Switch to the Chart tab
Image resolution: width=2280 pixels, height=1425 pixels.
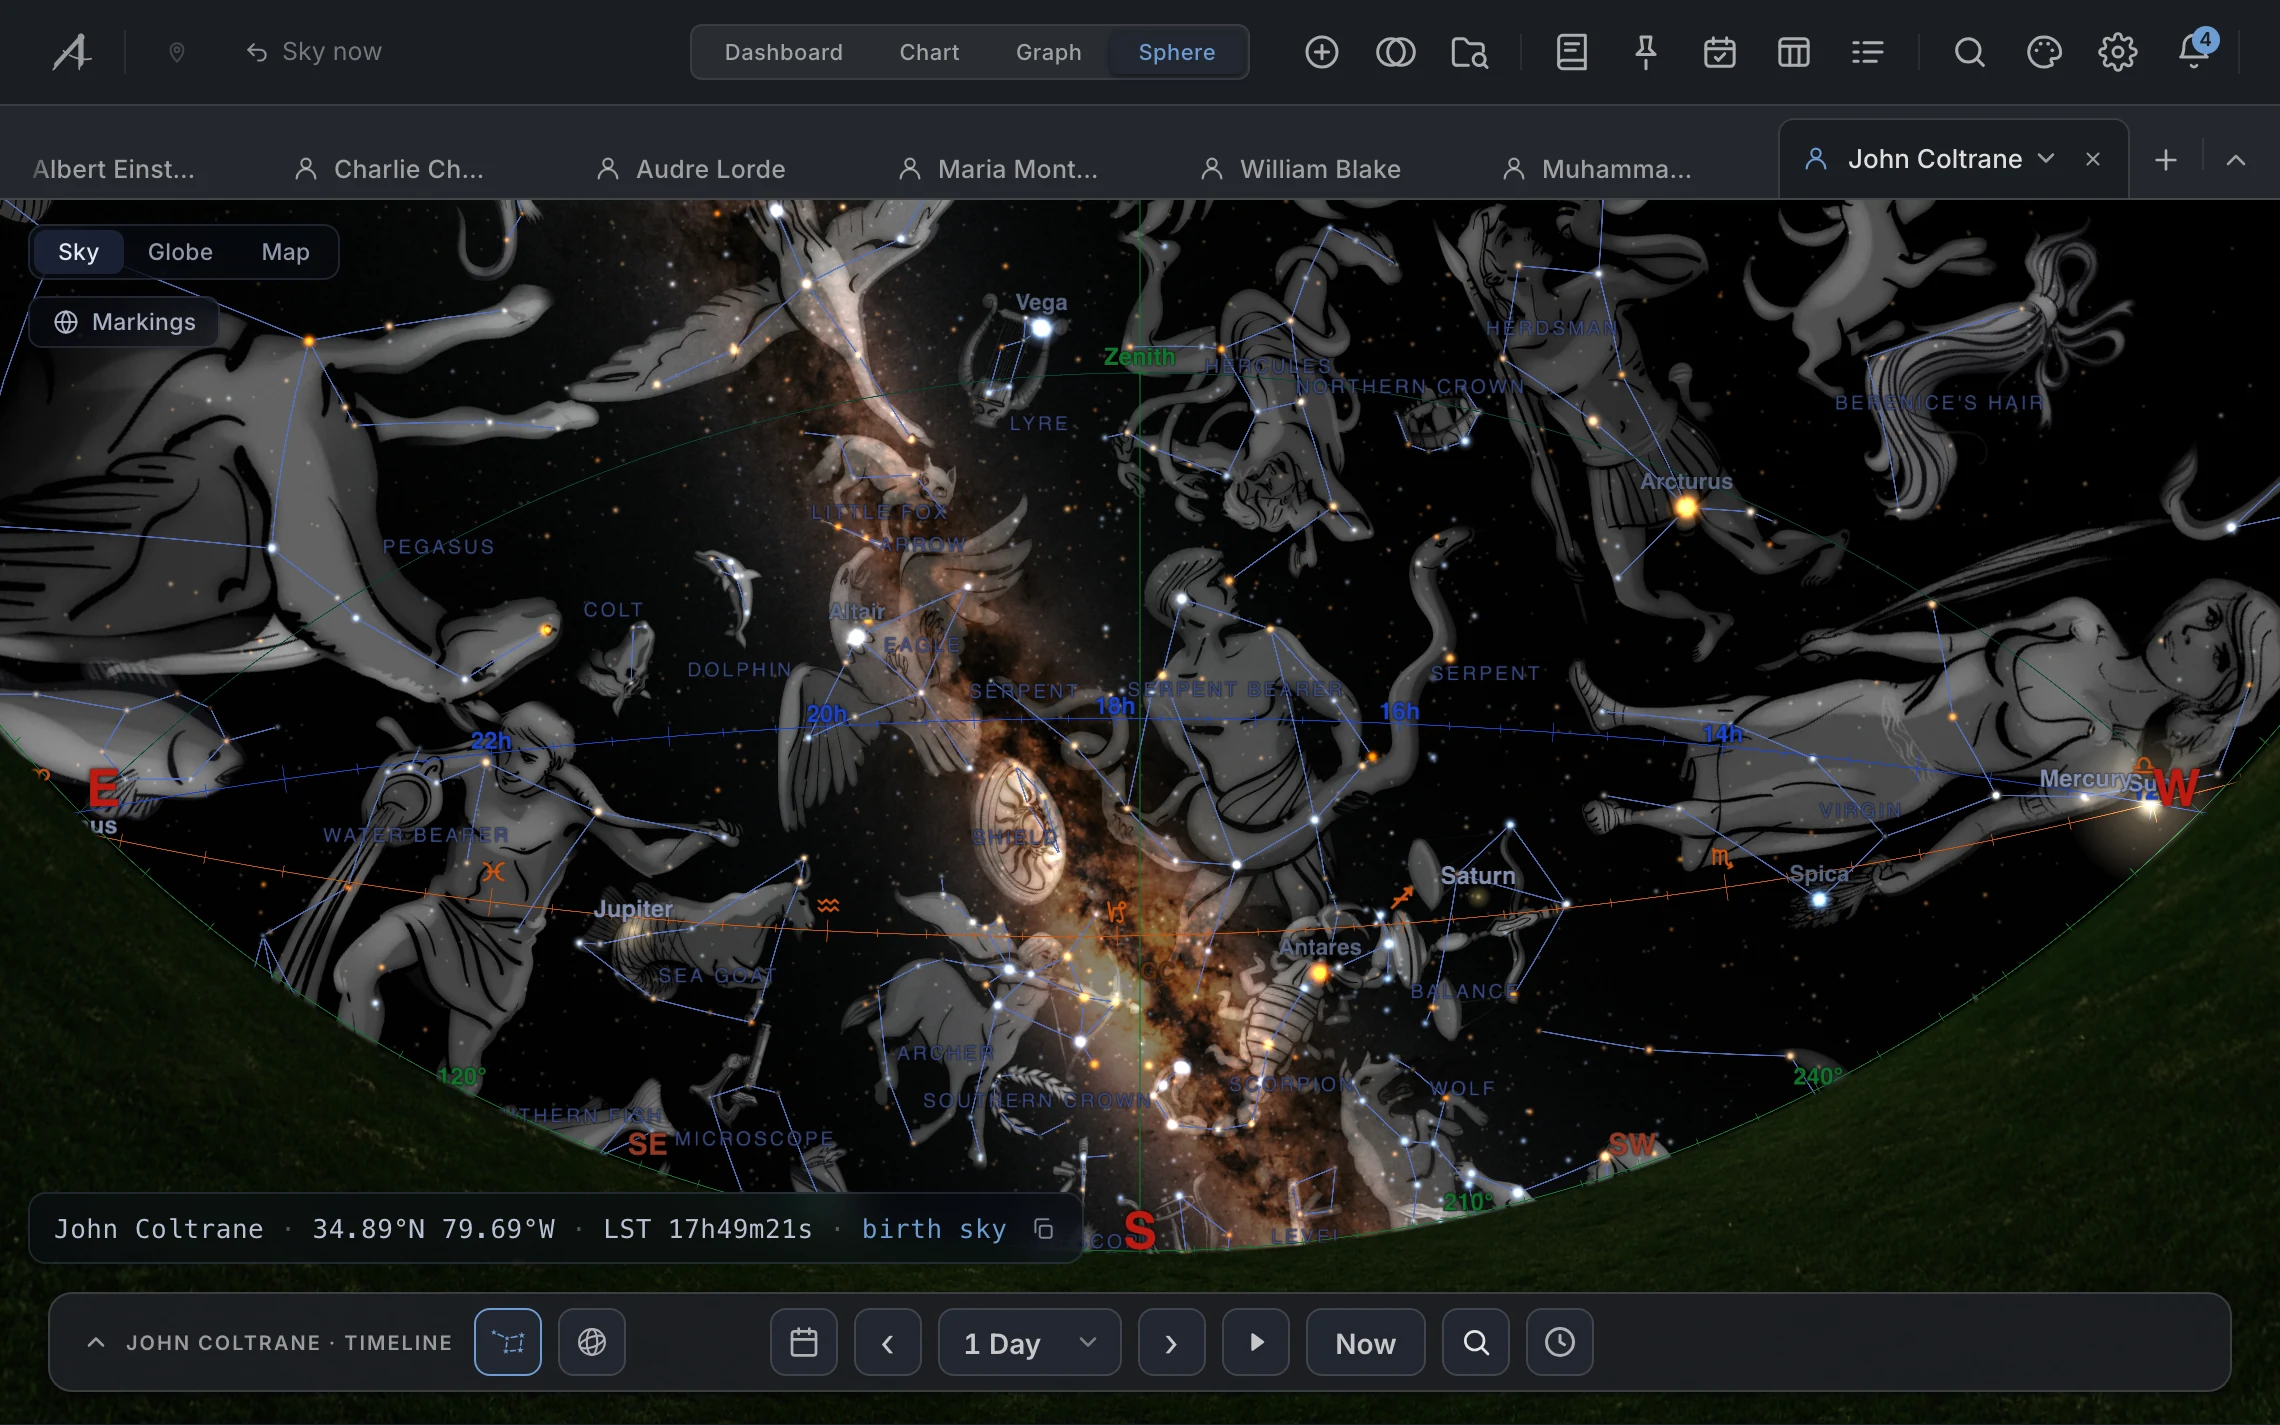929,52
